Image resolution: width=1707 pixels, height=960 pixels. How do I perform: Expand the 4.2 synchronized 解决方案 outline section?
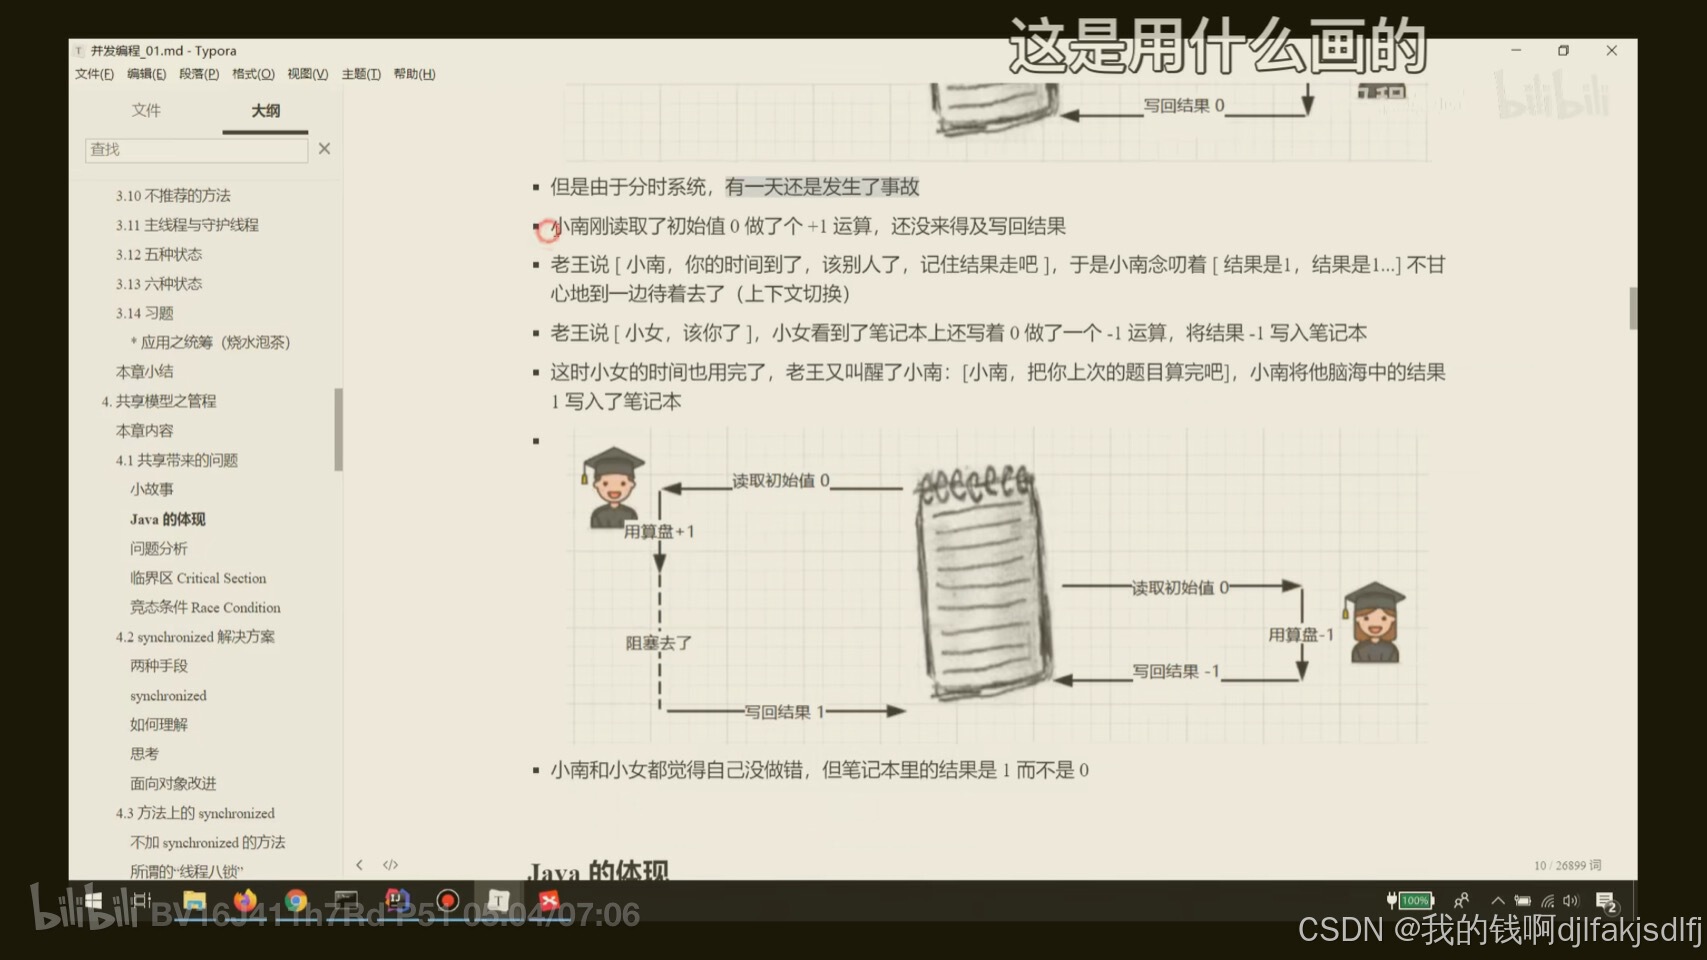[196, 637]
